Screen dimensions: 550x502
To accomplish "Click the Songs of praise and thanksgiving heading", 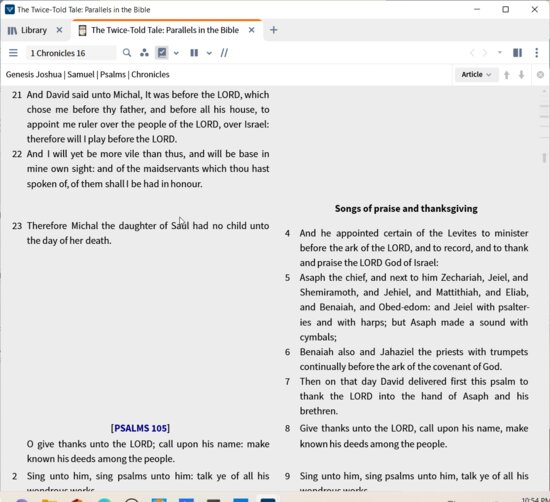I will point(406,209).
